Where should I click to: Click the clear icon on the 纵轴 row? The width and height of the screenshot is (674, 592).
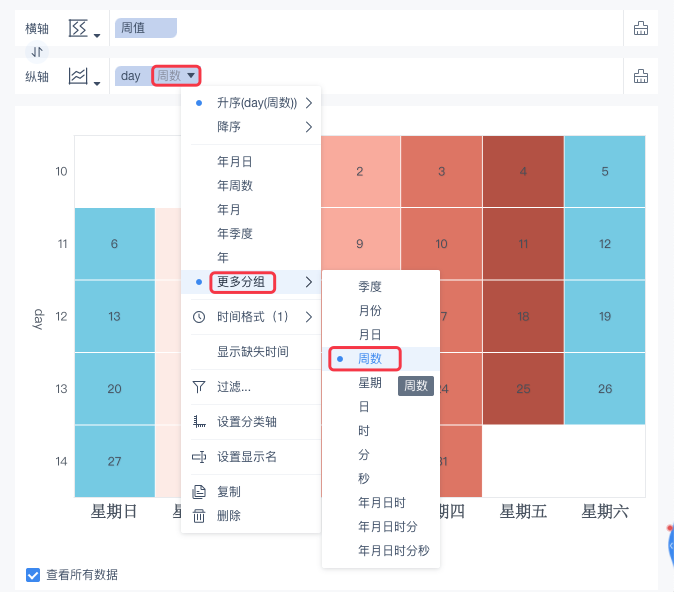(x=641, y=76)
